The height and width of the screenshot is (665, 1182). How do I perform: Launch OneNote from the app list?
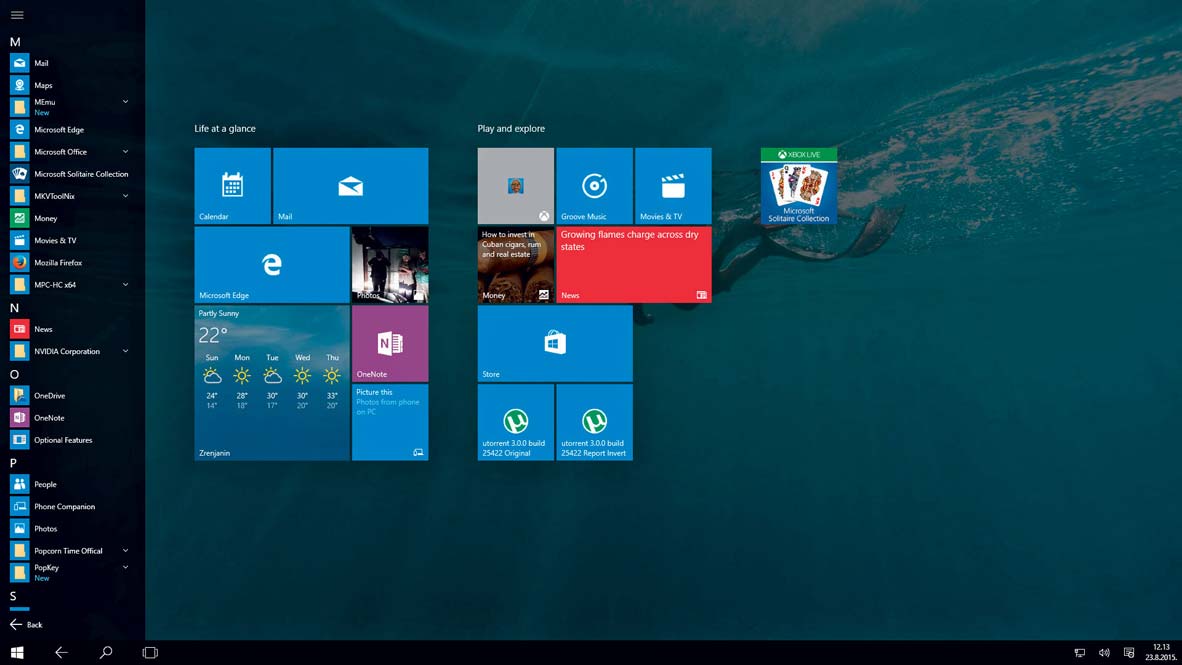69,418
